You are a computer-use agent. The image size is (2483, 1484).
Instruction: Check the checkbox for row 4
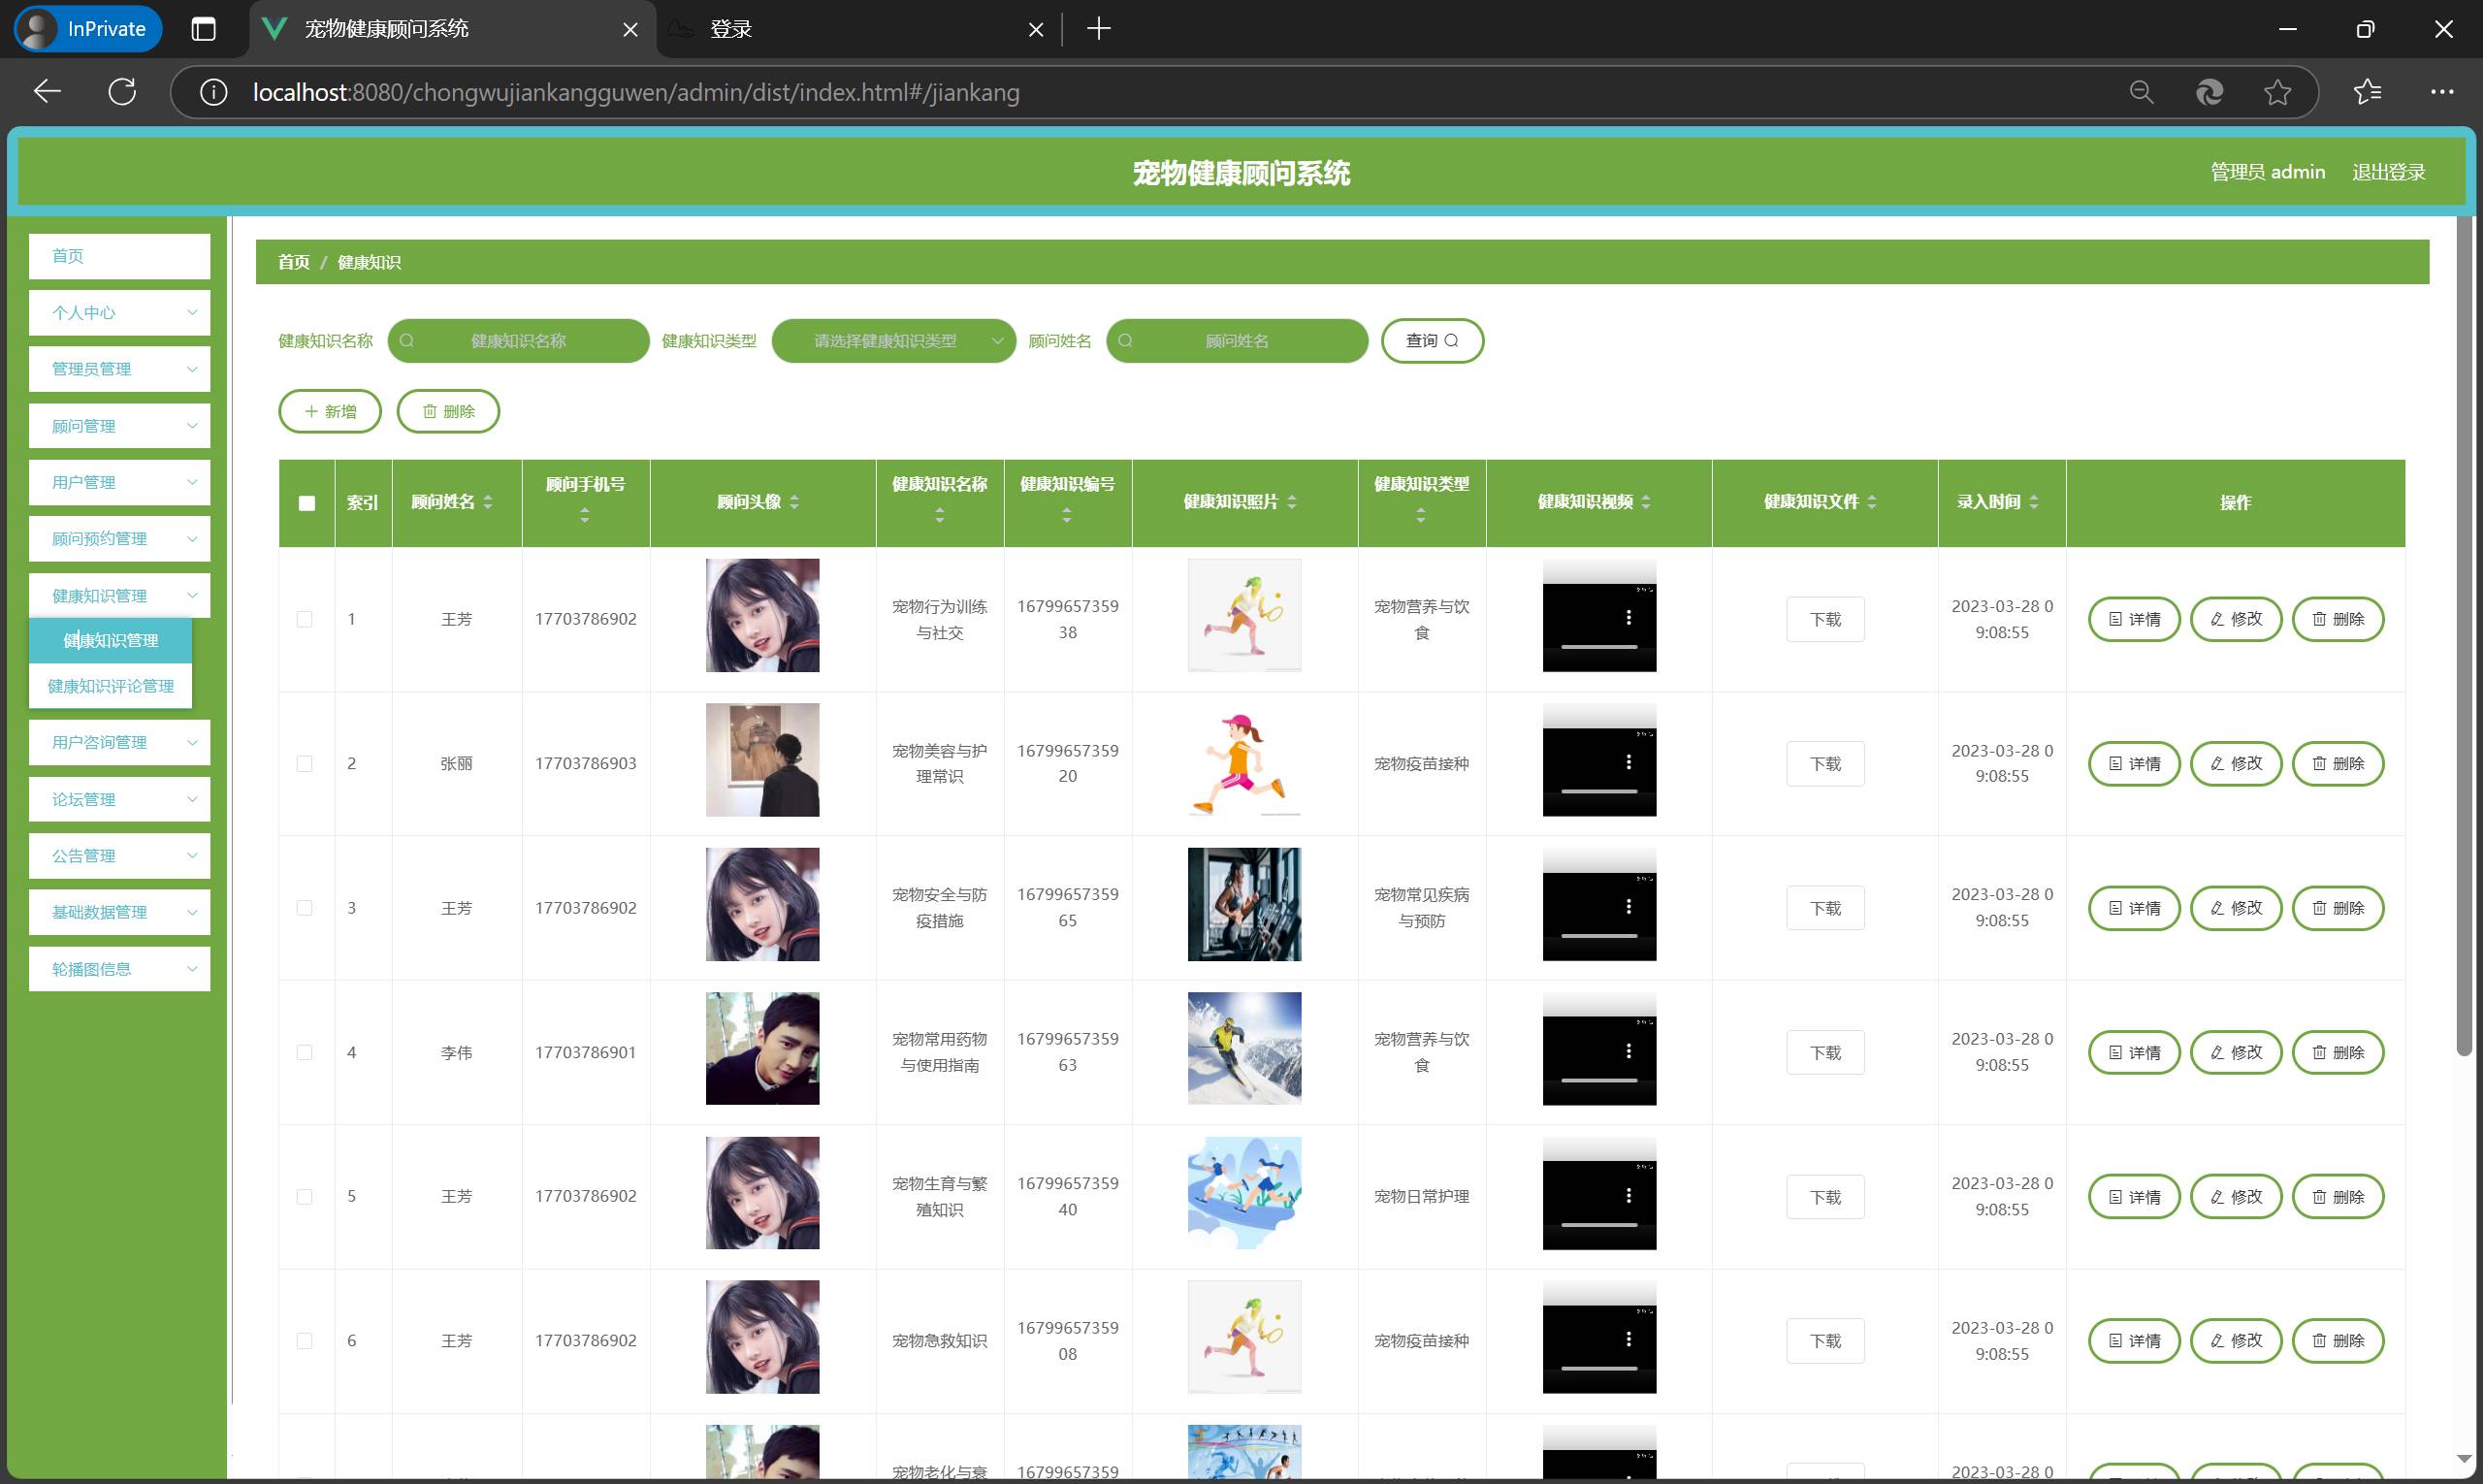[305, 1052]
